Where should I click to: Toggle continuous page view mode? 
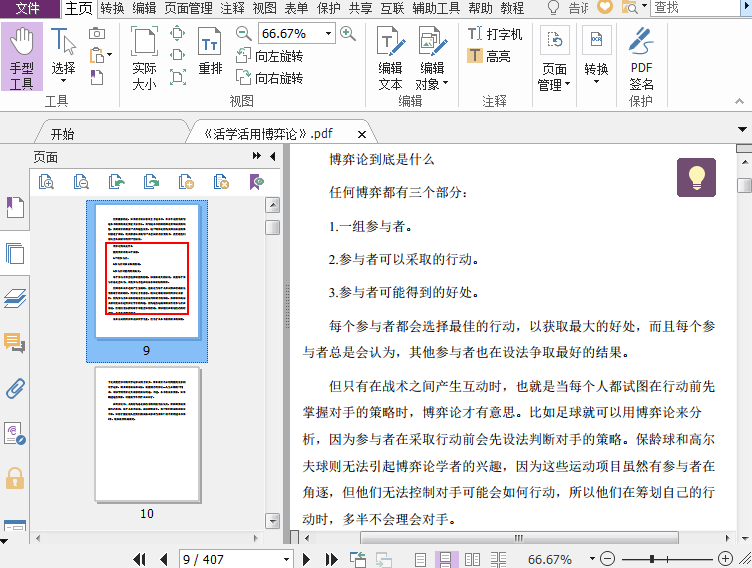tap(446, 559)
